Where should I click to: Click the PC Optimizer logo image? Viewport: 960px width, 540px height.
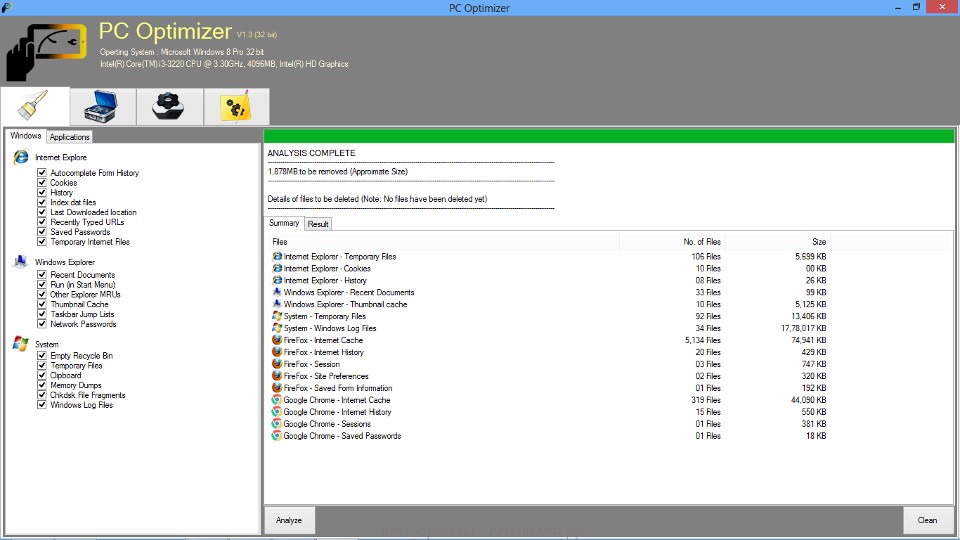tap(47, 52)
